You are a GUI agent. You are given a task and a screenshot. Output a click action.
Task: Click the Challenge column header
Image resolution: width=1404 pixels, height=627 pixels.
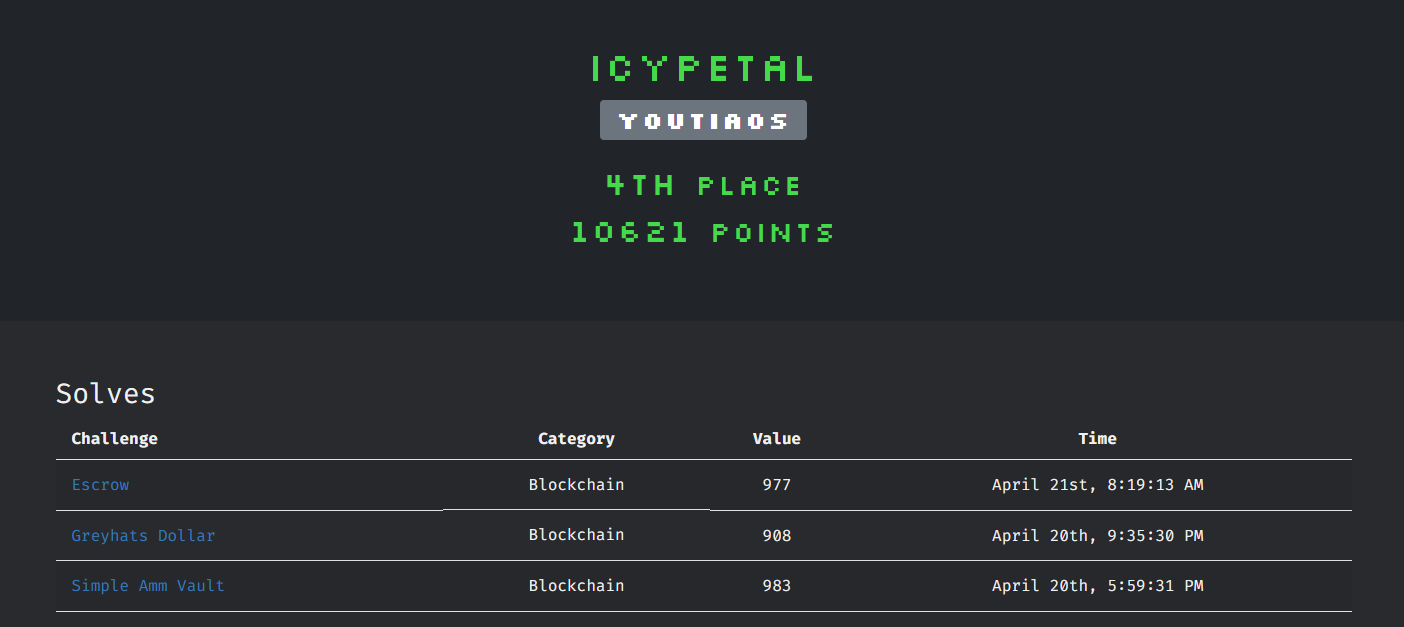click(x=114, y=439)
